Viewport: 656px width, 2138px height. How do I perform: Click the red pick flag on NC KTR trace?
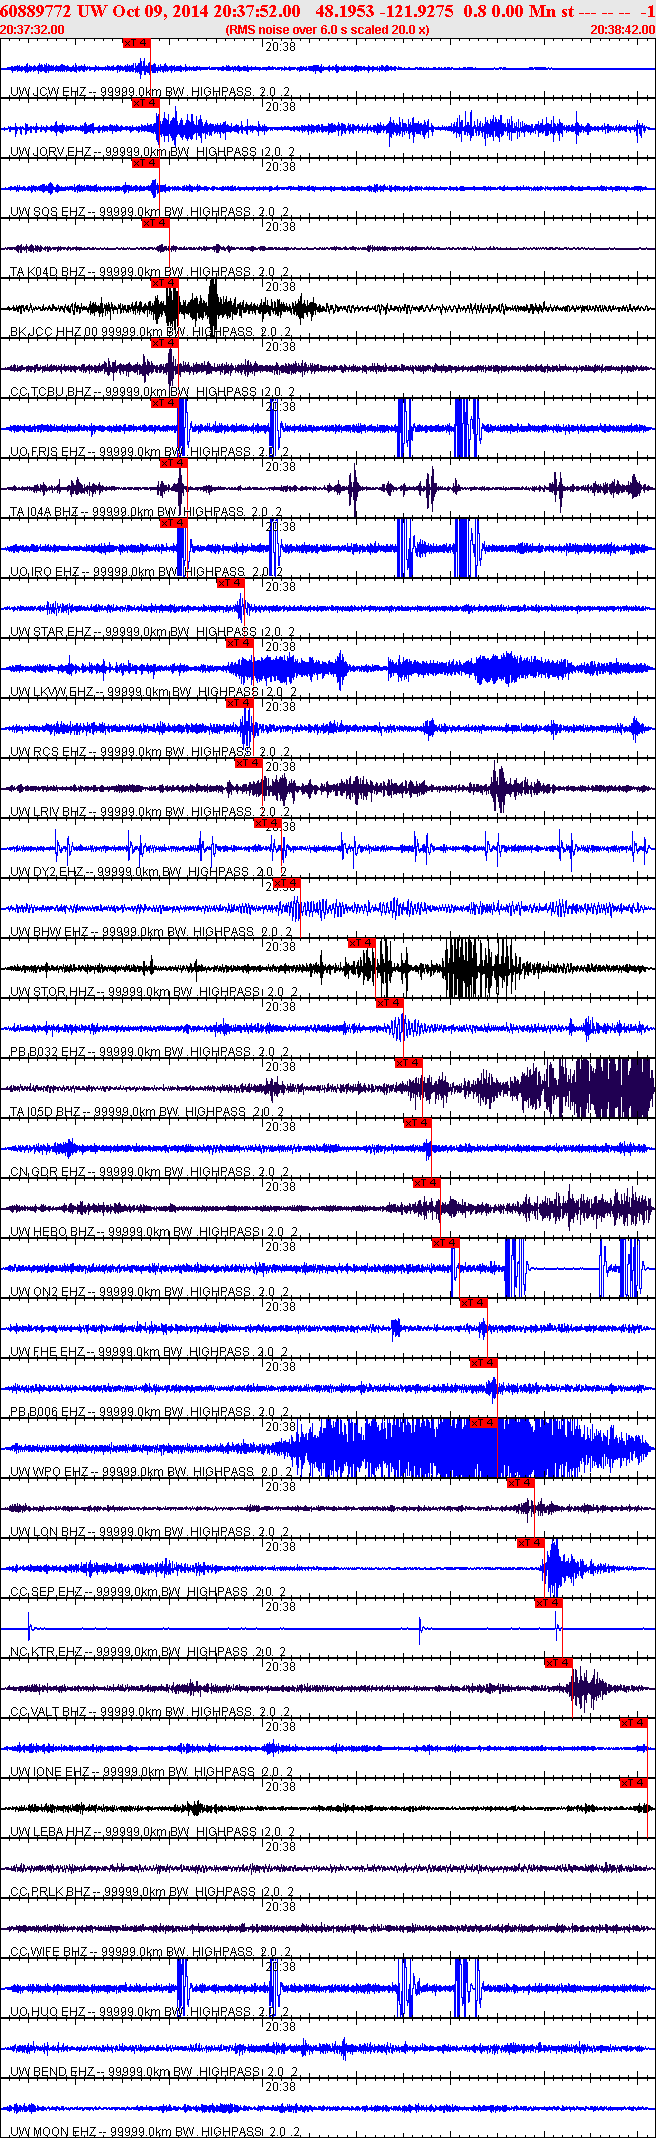click(x=549, y=1603)
